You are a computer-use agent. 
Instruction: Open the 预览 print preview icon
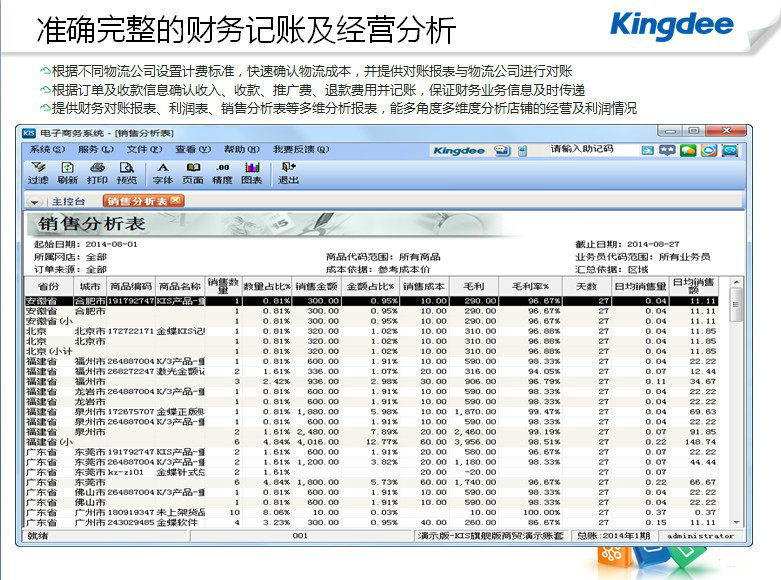point(127,173)
